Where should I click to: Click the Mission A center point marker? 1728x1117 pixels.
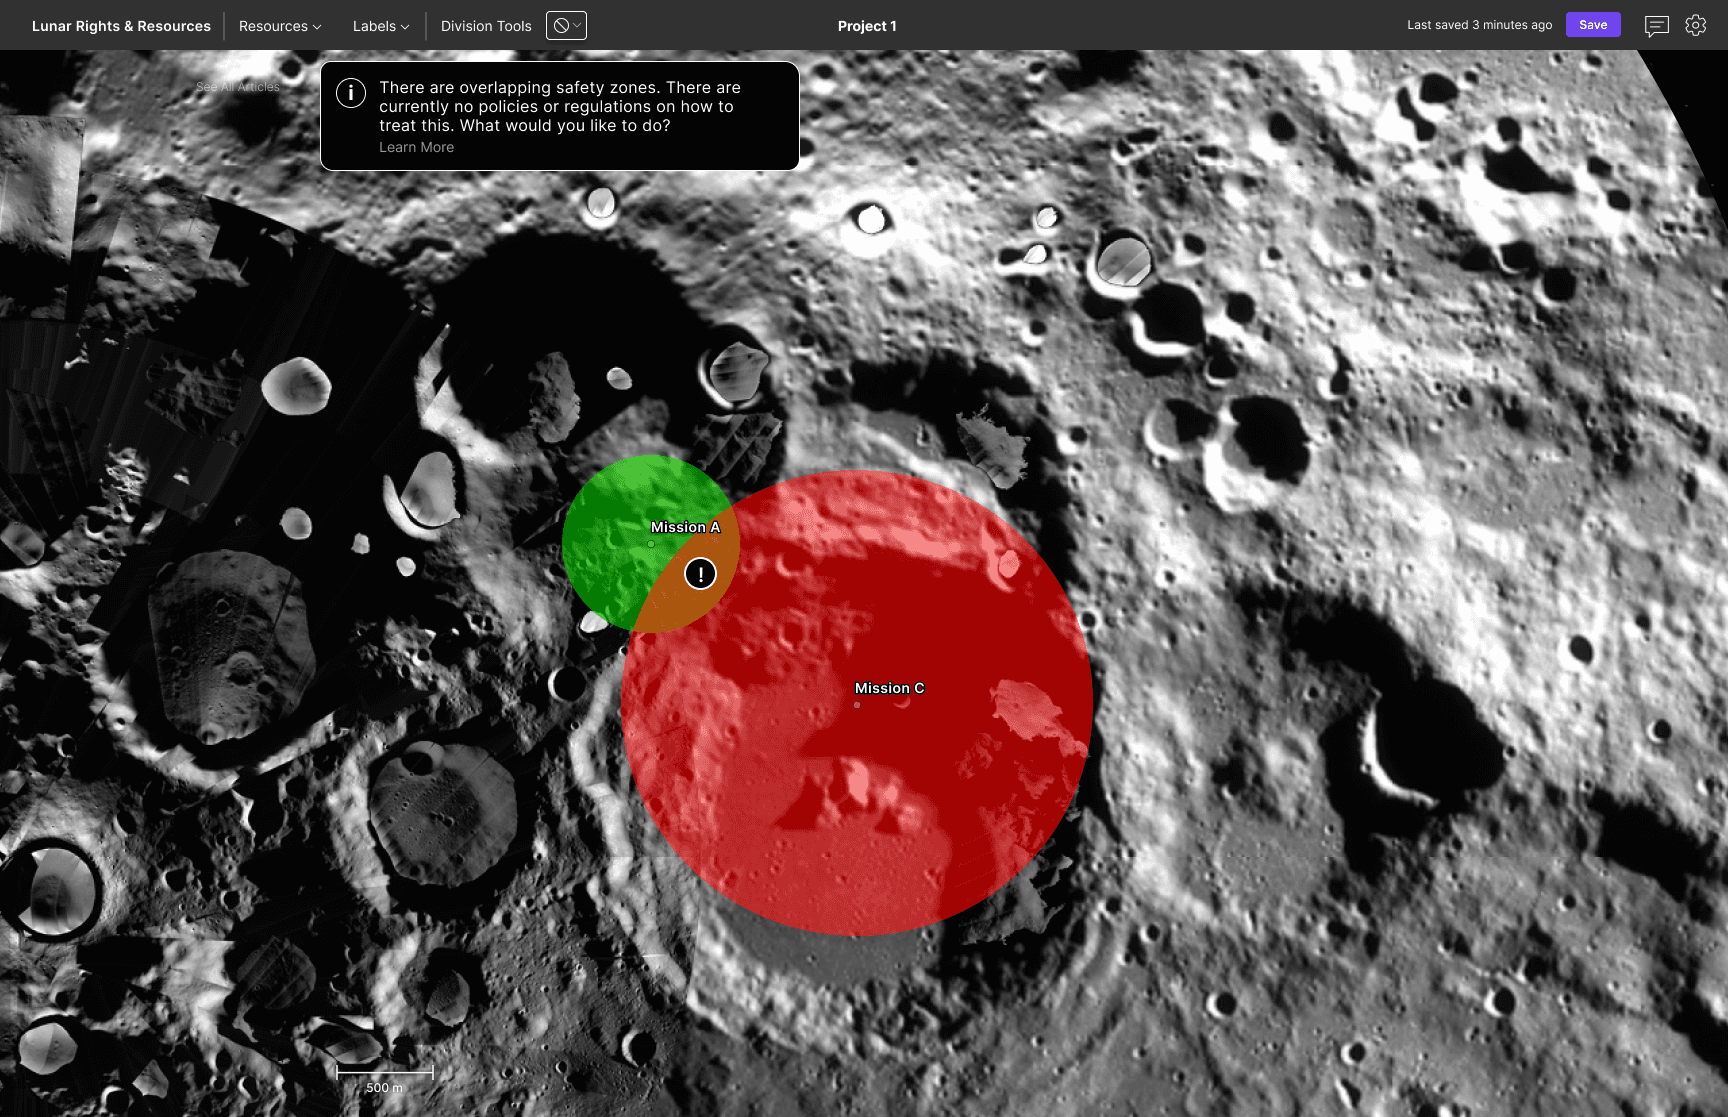651,544
